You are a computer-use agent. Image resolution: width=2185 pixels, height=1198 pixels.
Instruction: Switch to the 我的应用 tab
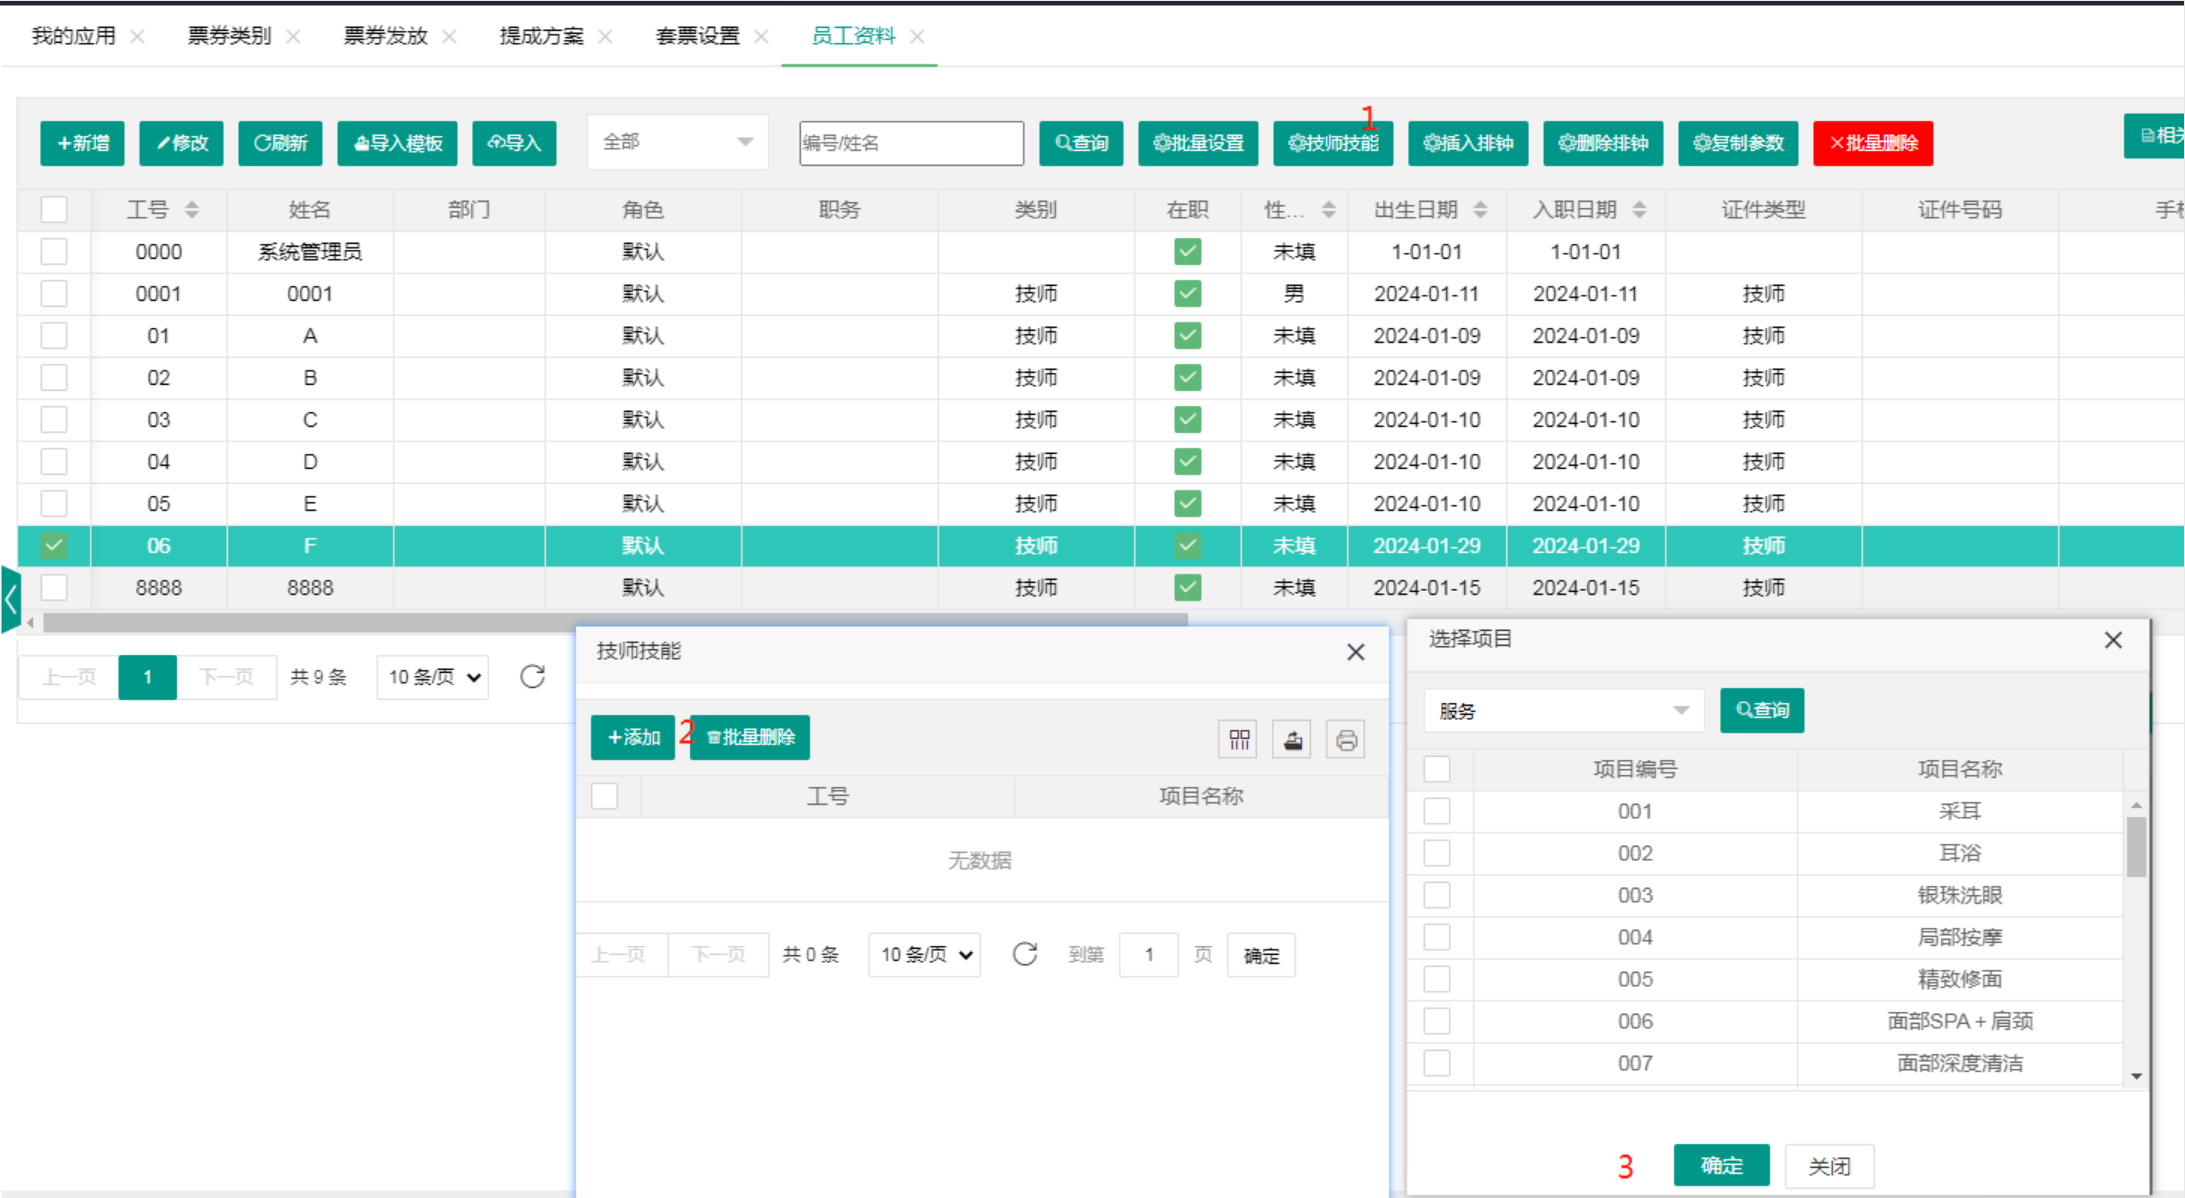coord(74,36)
